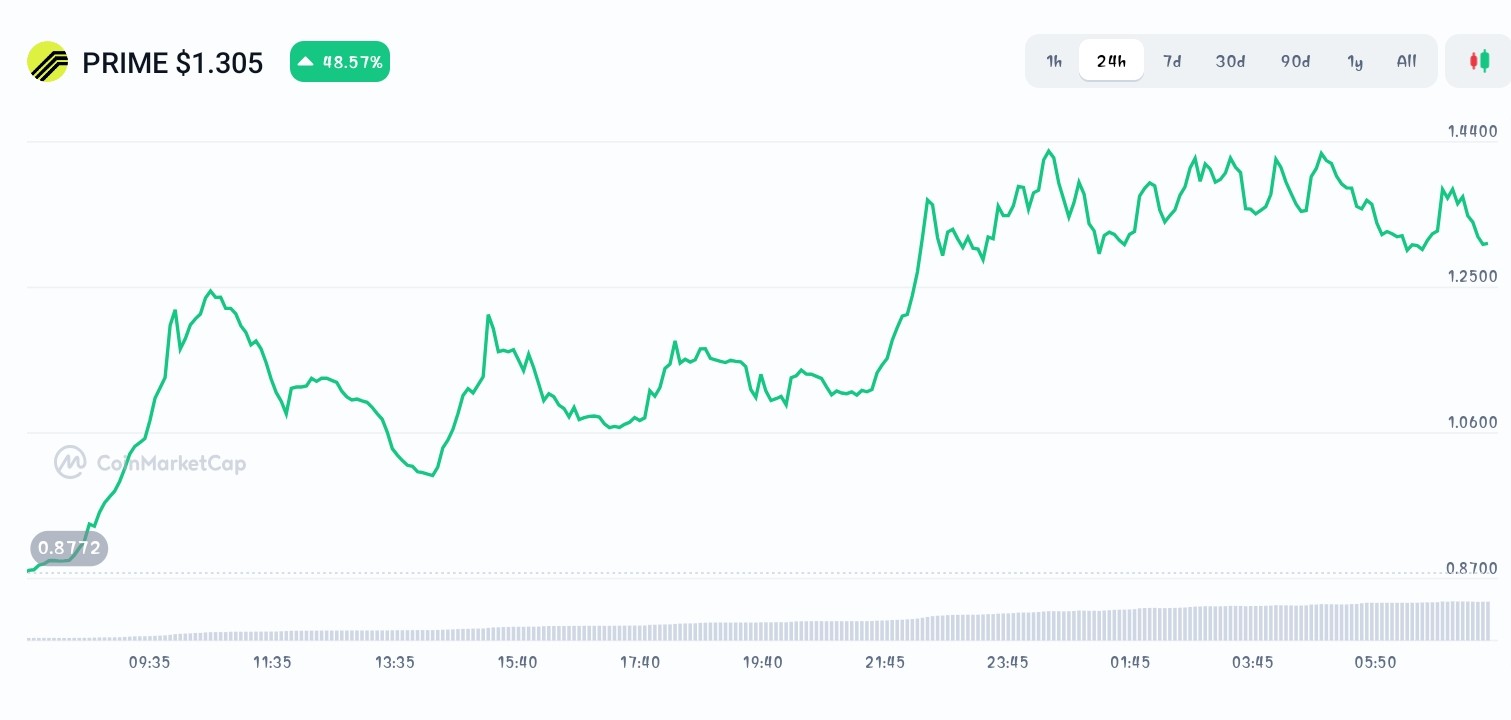Show the All-time chart
1511x720 pixels.
1406,61
